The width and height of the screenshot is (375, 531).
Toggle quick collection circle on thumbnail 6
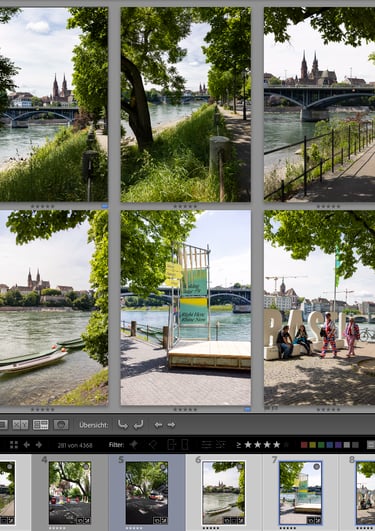click(x=240, y=467)
